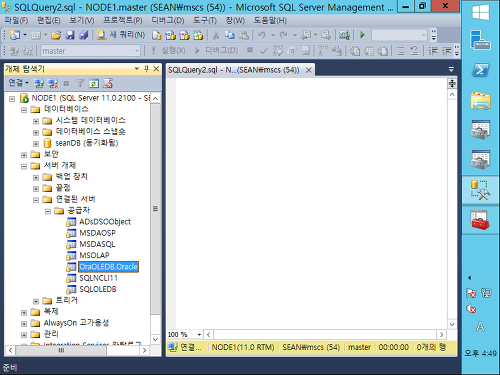
Task: Click the Save floppy disk icon
Action: coord(70,35)
